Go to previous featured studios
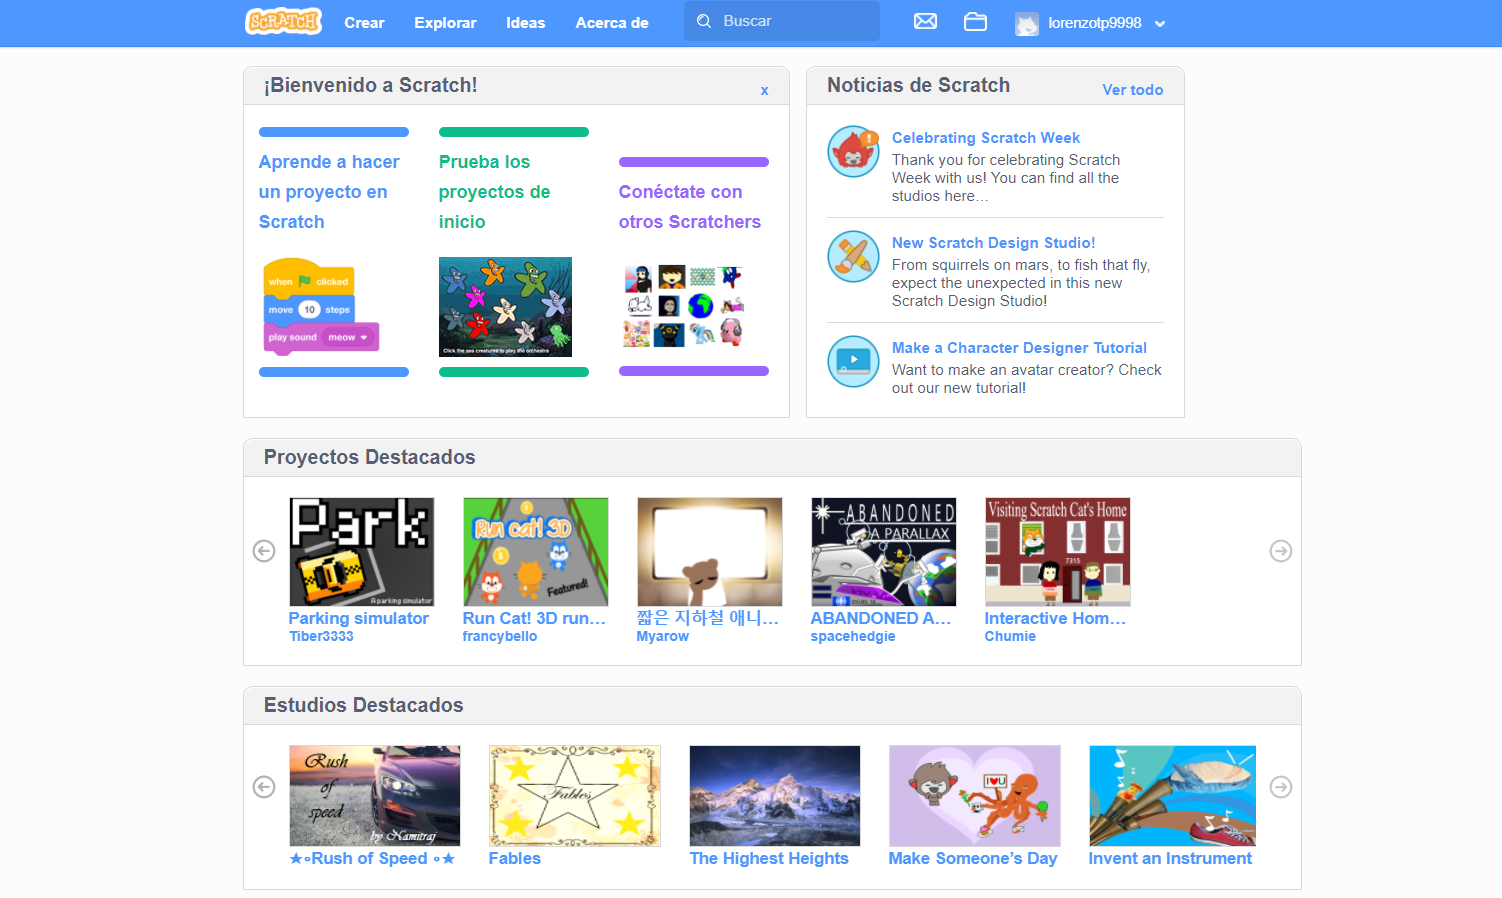1502x898 pixels. (x=264, y=787)
